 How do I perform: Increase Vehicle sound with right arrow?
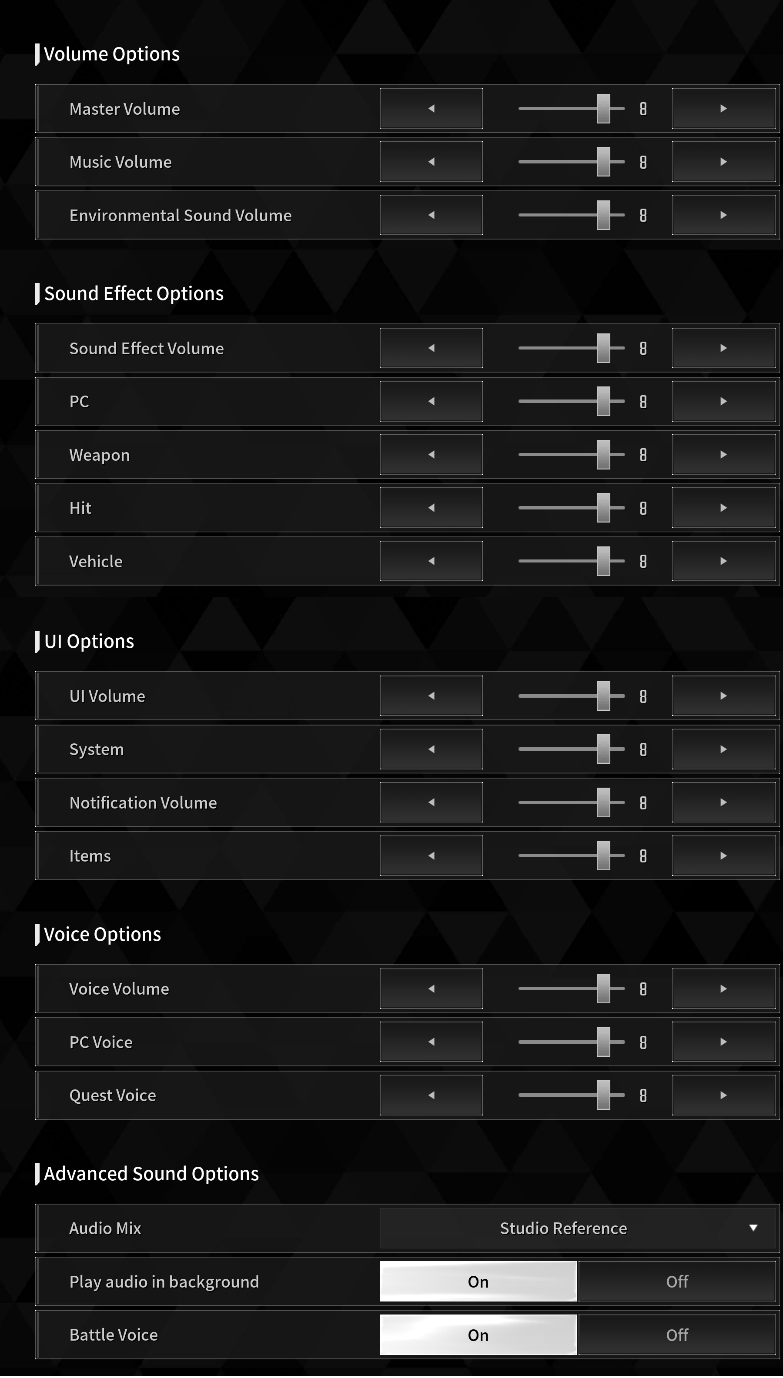pos(724,561)
